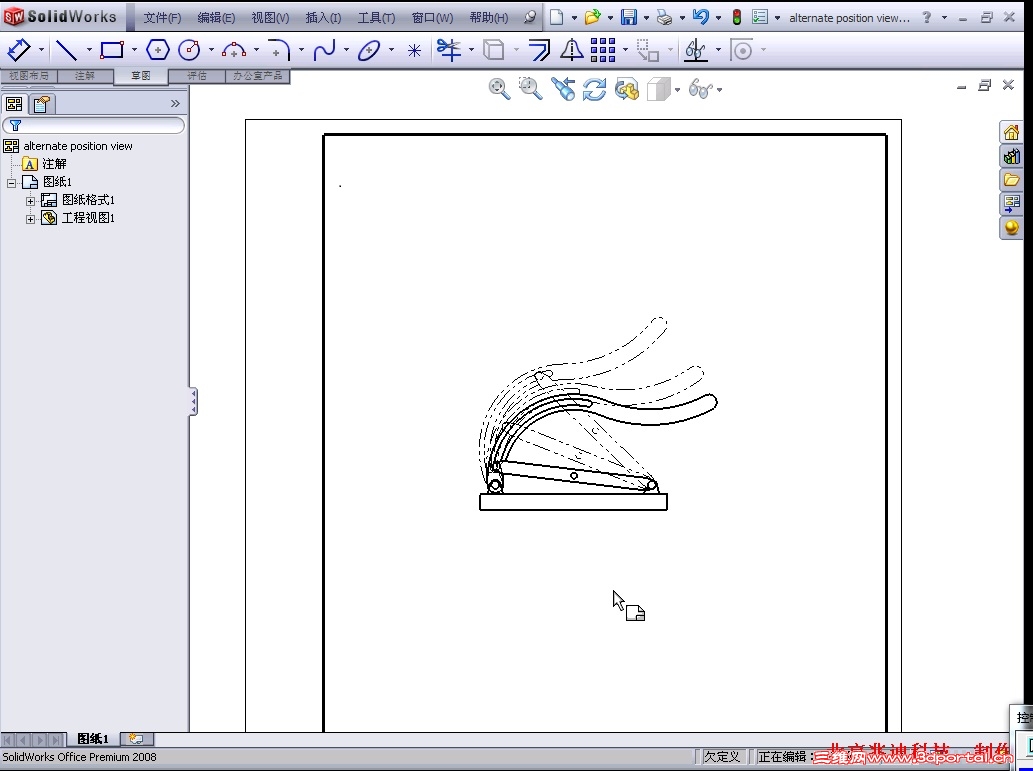1033x771 pixels.
Task: Open the 窗口(W) menu
Action: coord(432,18)
